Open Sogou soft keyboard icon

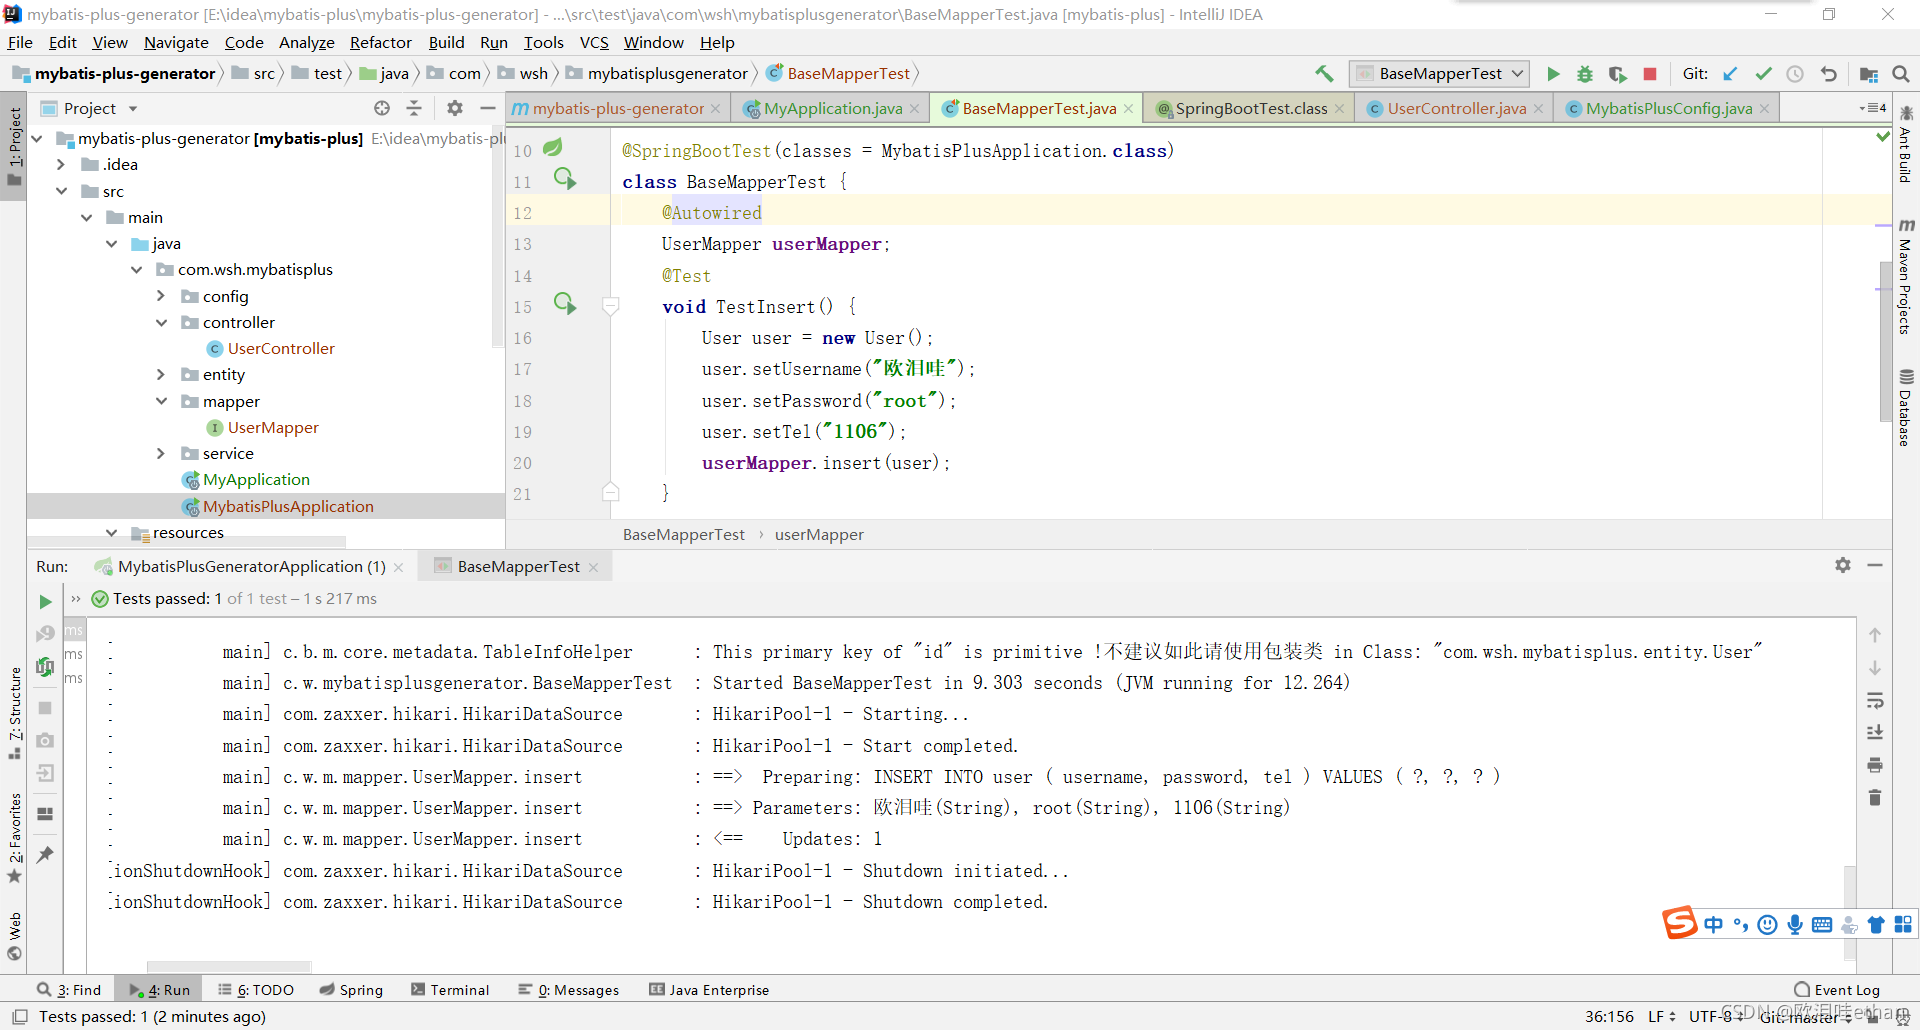(1822, 924)
